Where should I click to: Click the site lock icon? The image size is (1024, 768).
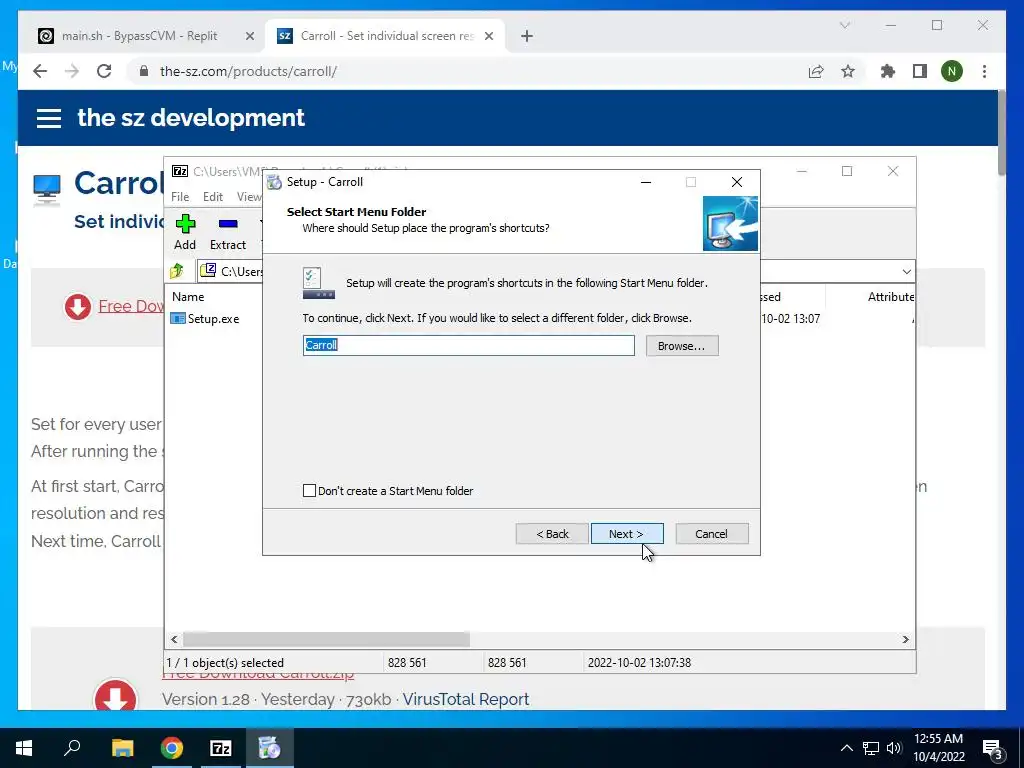[144, 71]
